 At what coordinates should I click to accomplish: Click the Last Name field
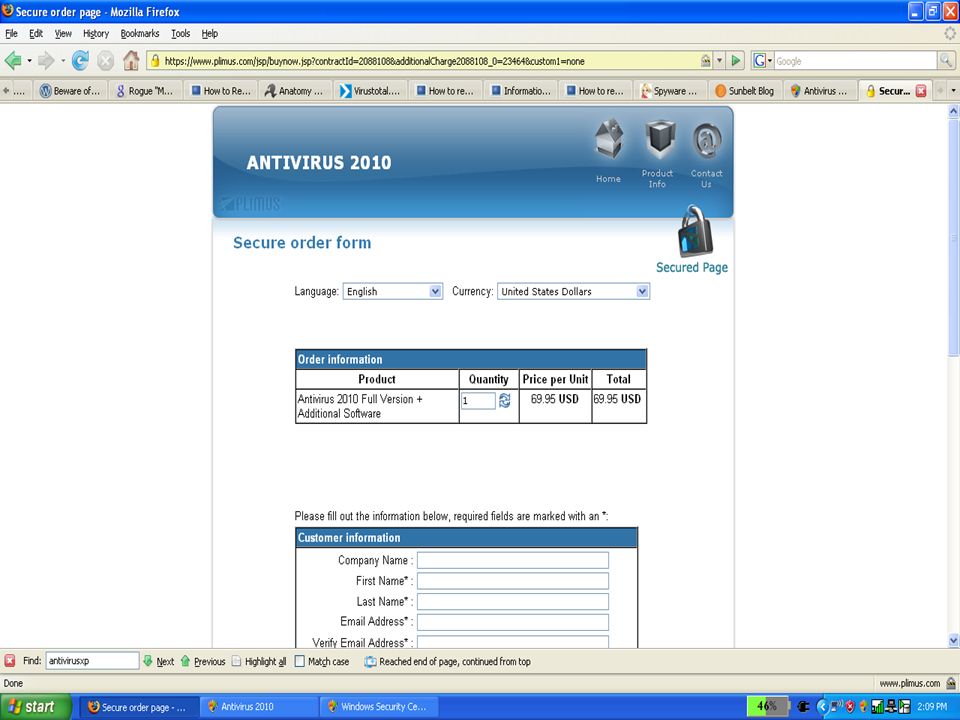pos(513,601)
